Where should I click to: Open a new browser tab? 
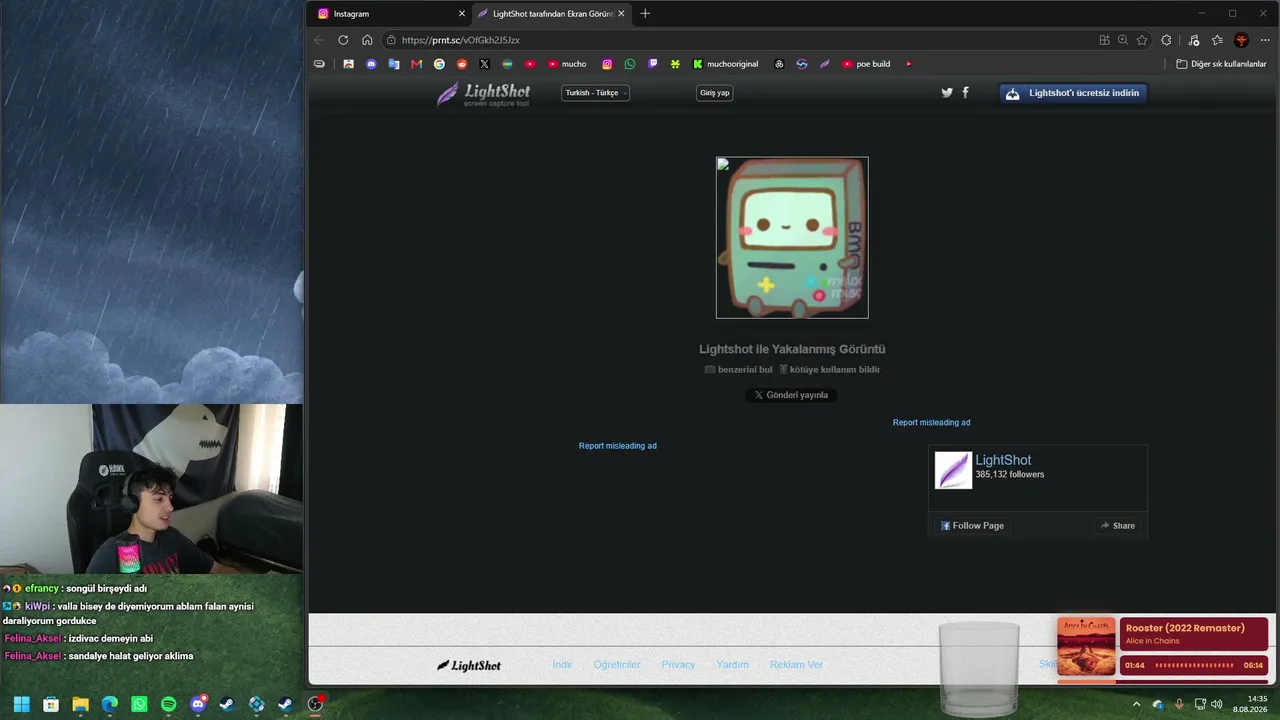point(645,14)
